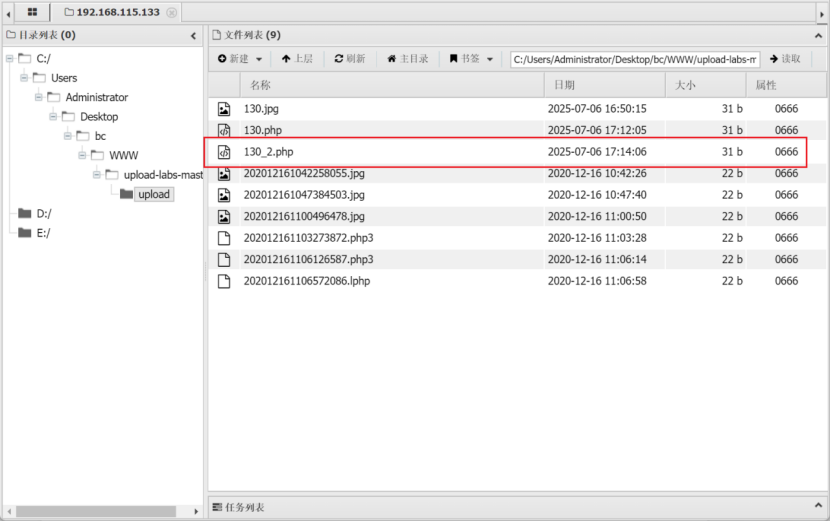Click image icon of 202012161100496478.jpg
Screen dimensions: 830x521
(224, 217)
